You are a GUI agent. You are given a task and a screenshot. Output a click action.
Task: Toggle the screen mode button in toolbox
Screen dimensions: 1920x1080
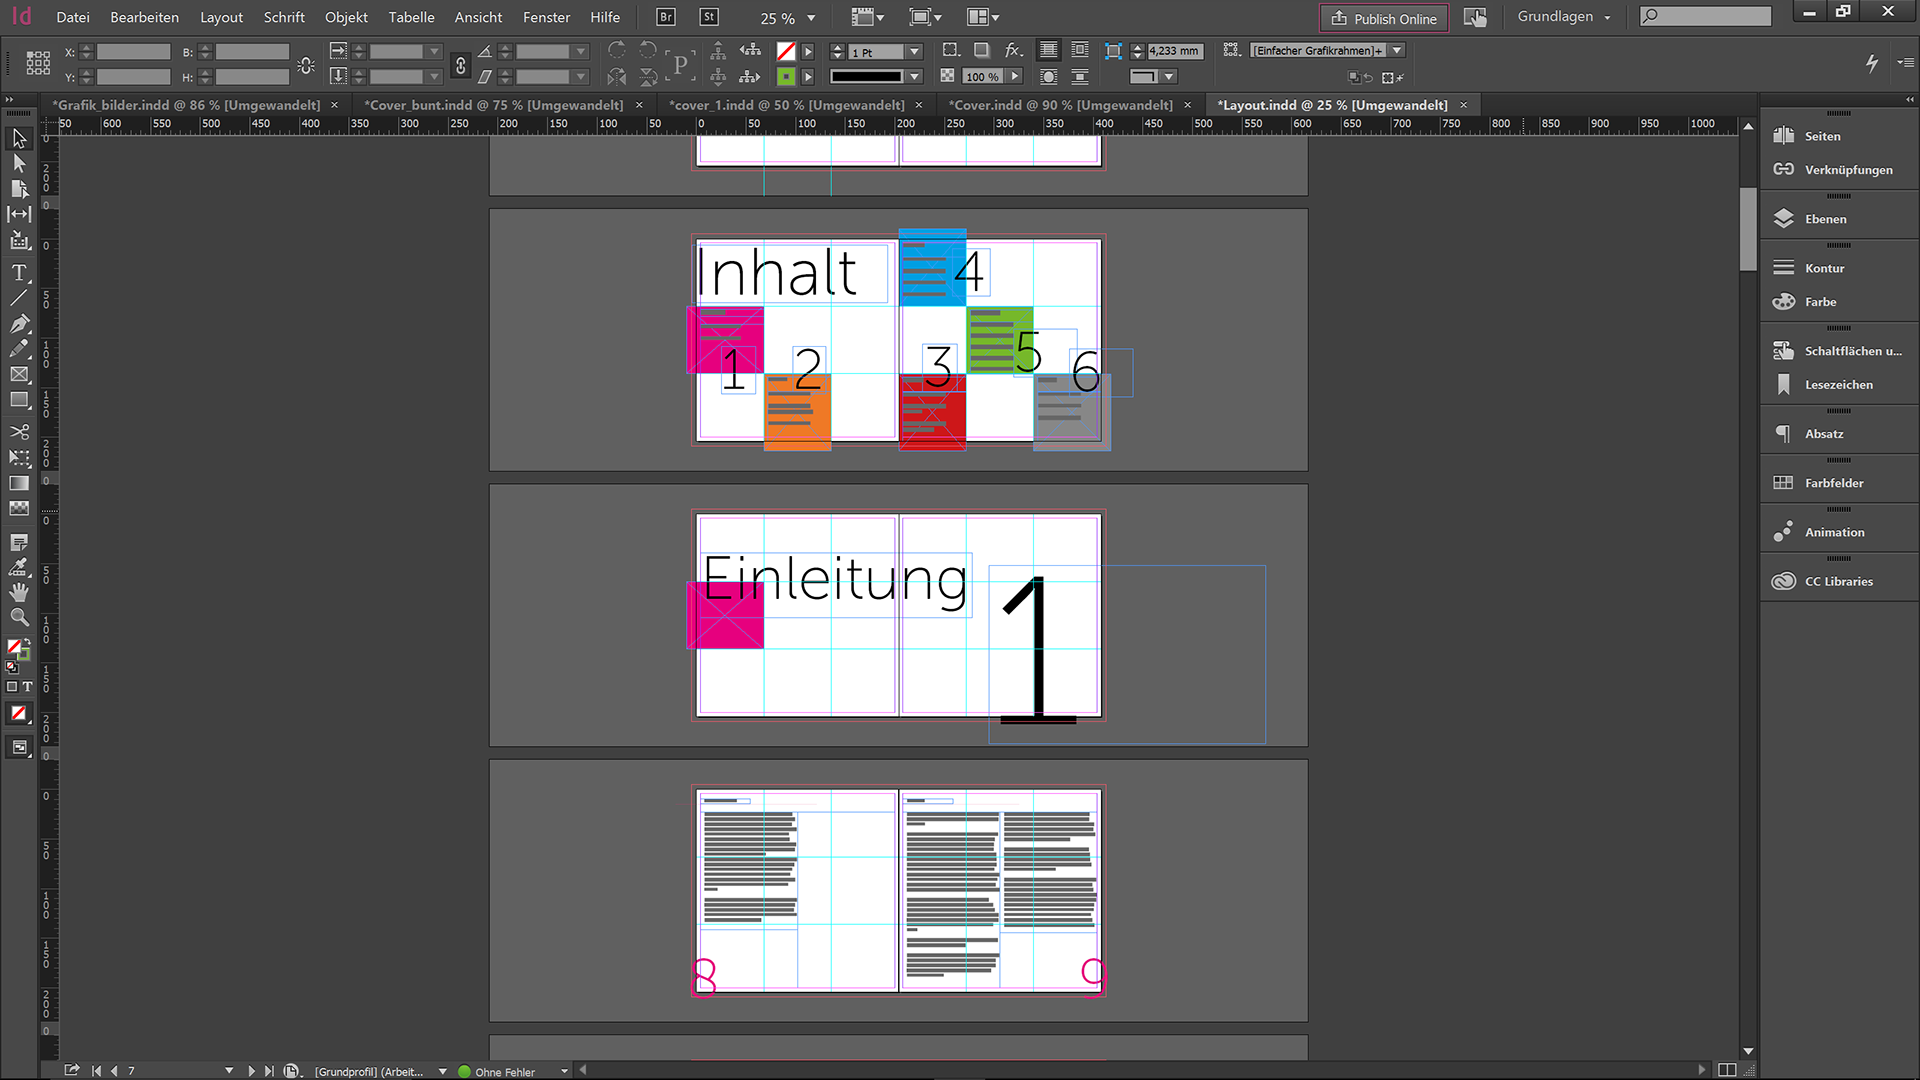click(x=19, y=747)
